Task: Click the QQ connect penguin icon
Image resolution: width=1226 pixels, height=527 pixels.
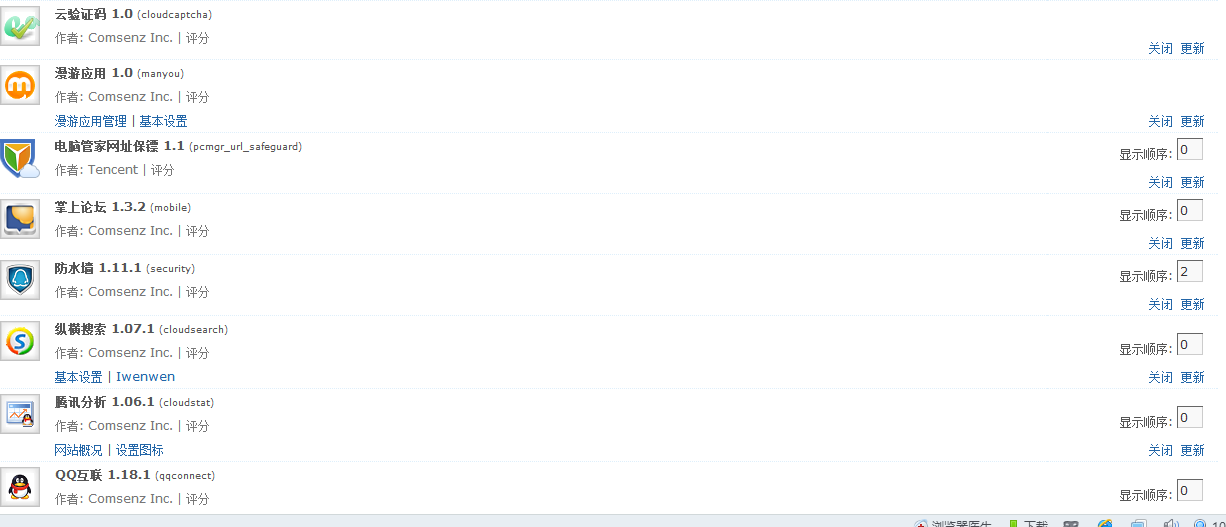Action: point(20,487)
